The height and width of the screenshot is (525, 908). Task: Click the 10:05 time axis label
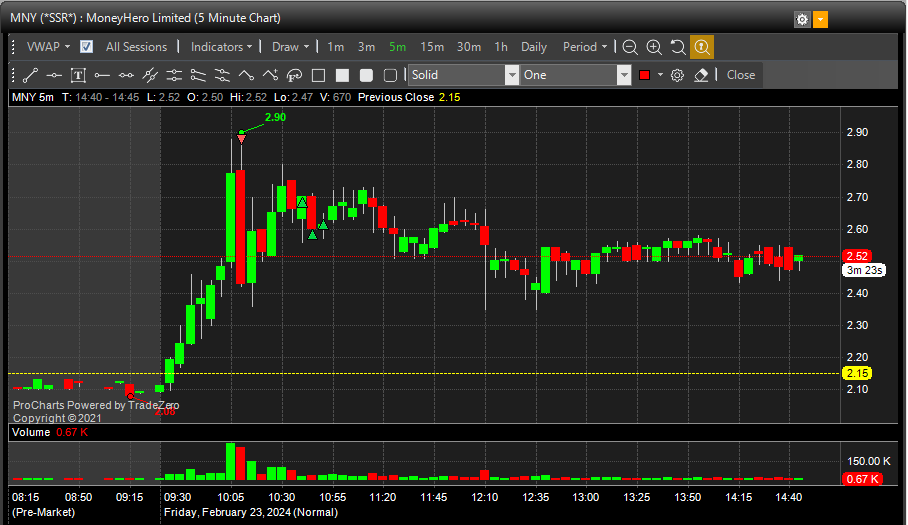pos(230,497)
